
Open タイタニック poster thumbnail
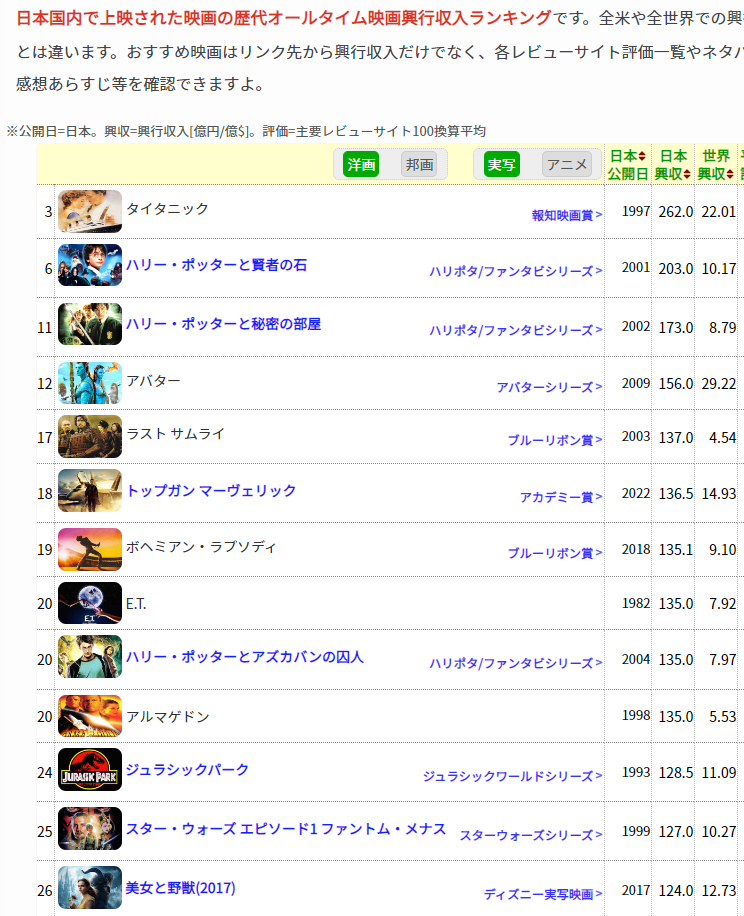tap(90, 211)
